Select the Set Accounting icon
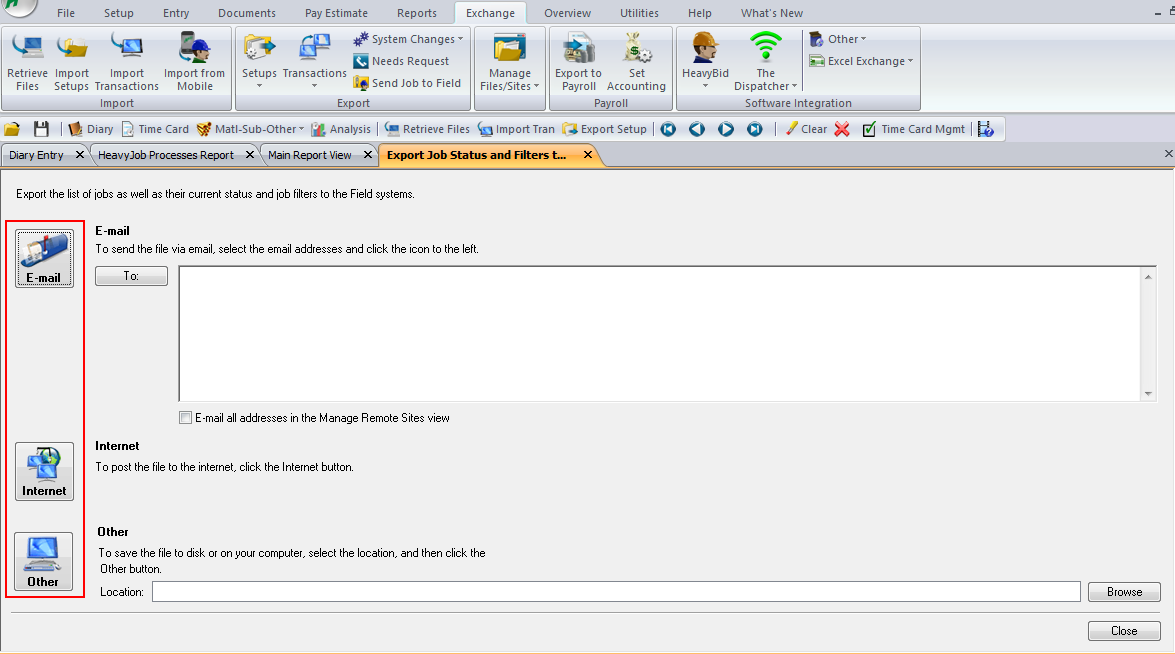The image size is (1175, 654). [636, 60]
